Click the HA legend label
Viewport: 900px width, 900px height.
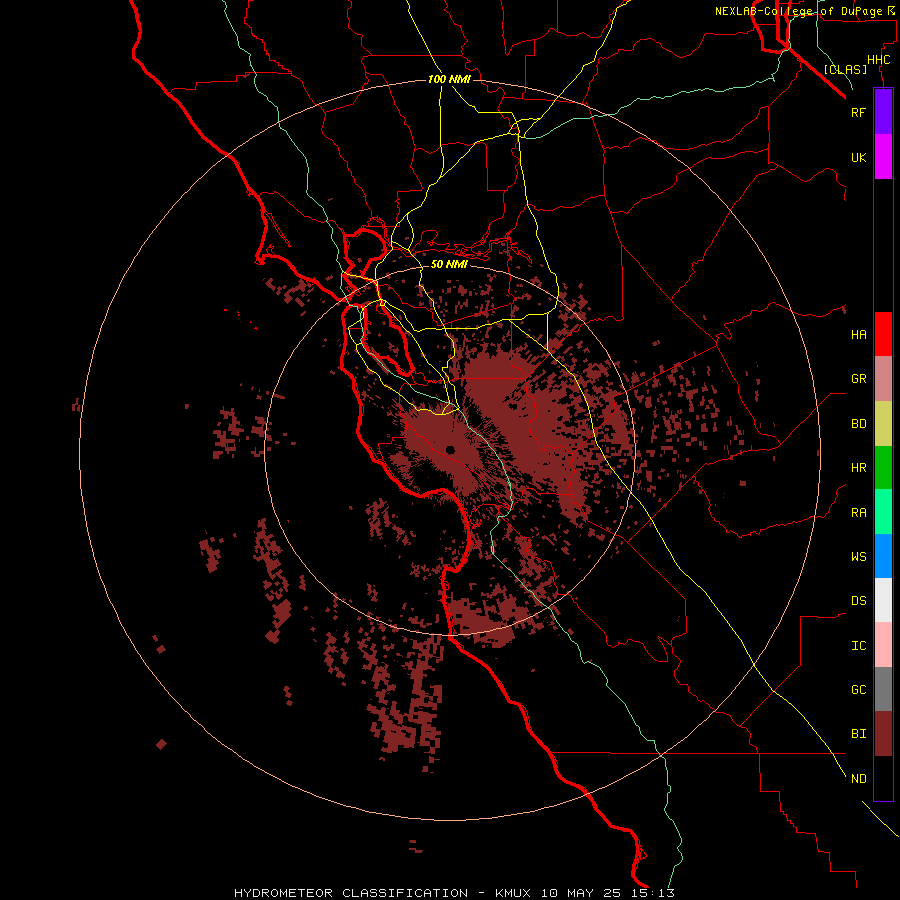(858, 335)
